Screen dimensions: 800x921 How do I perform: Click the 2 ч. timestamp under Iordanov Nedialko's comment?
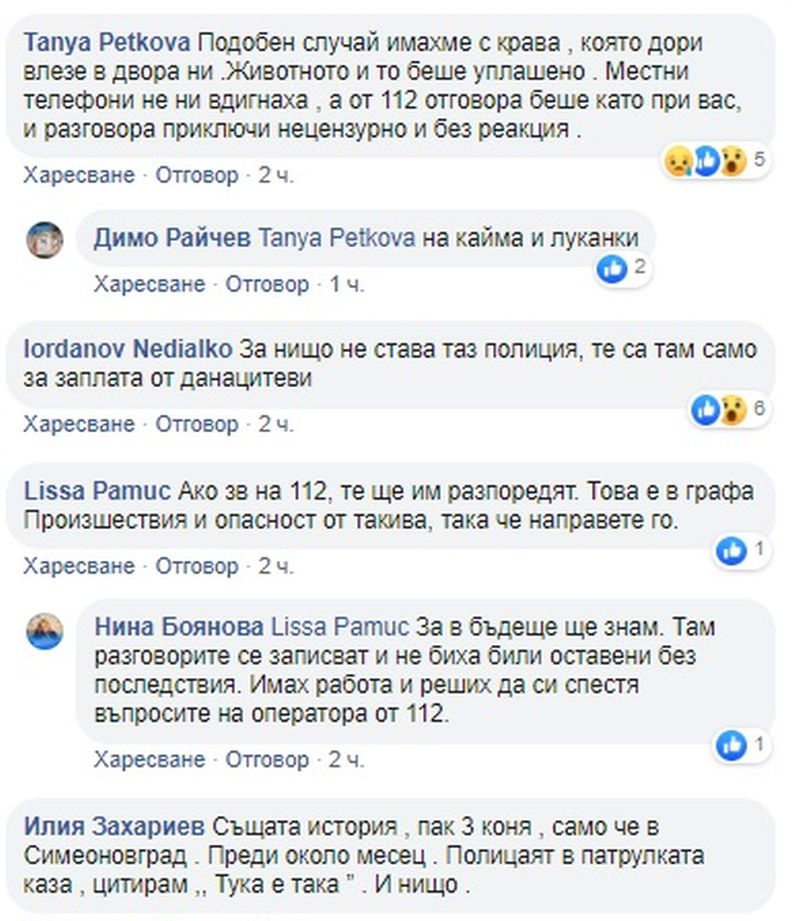[276, 424]
